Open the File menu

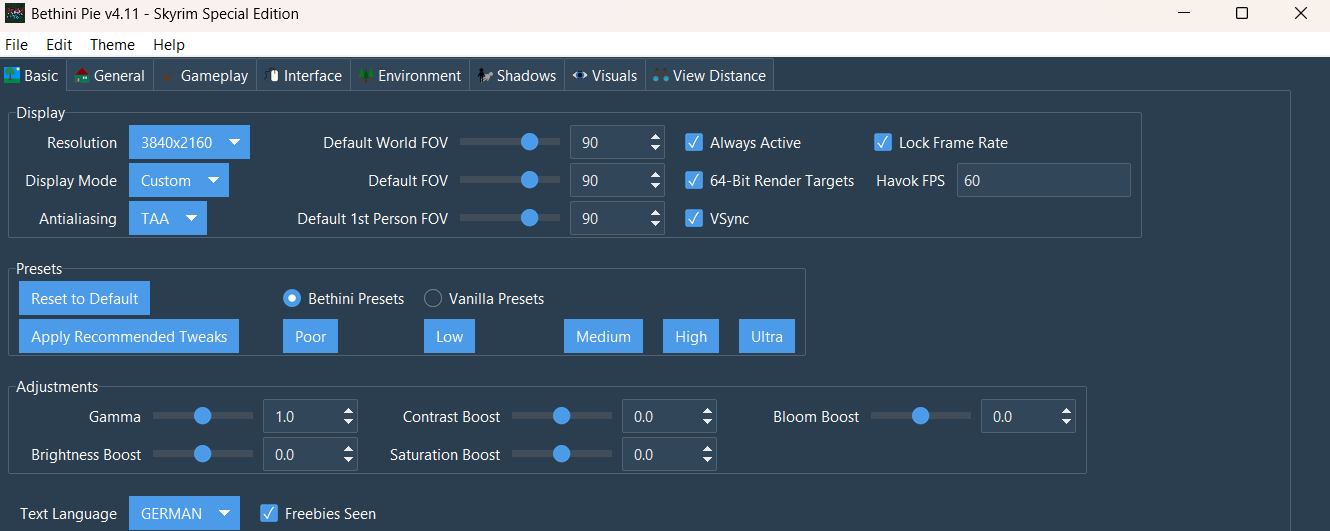[17, 44]
